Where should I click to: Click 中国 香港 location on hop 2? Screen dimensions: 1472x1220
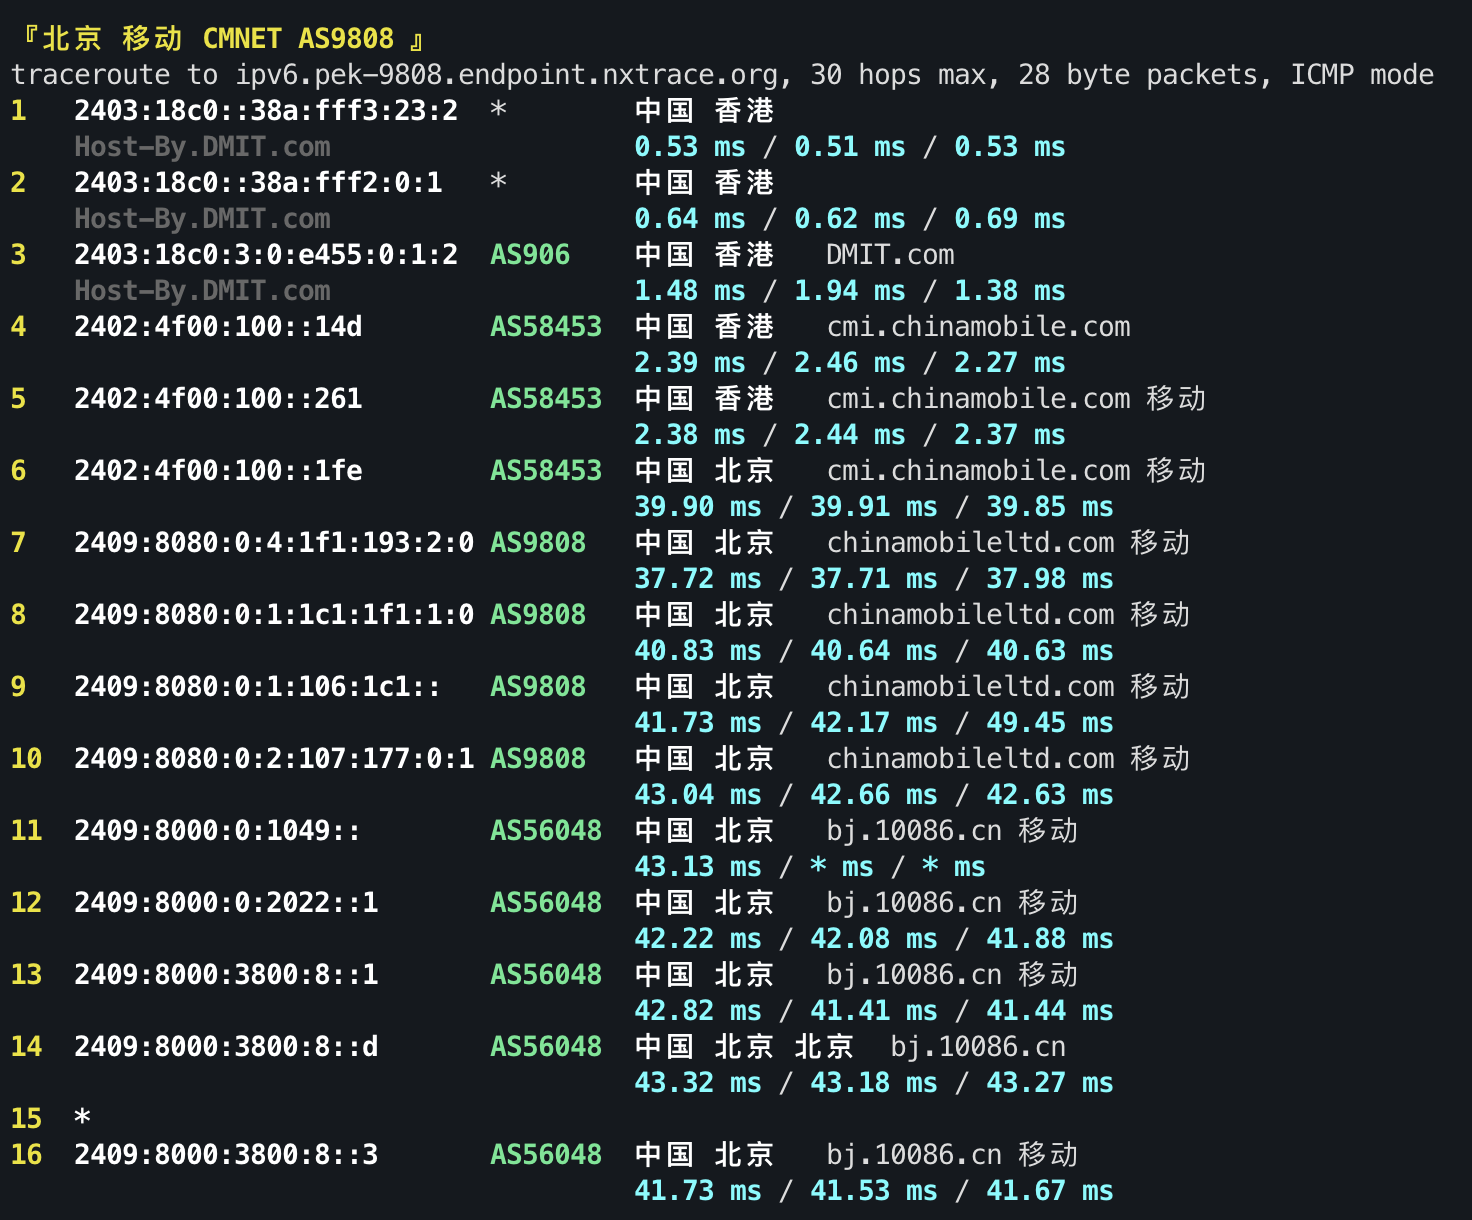704,182
